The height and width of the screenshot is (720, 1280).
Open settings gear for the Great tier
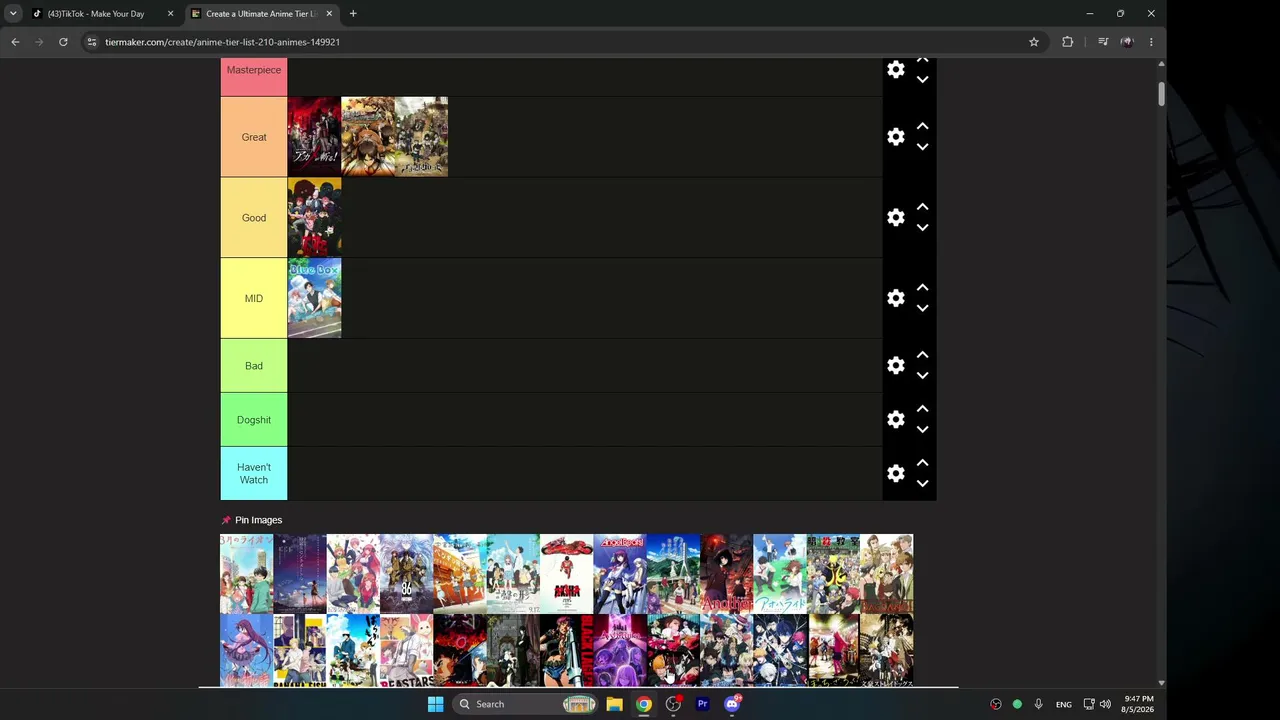click(896, 137)
